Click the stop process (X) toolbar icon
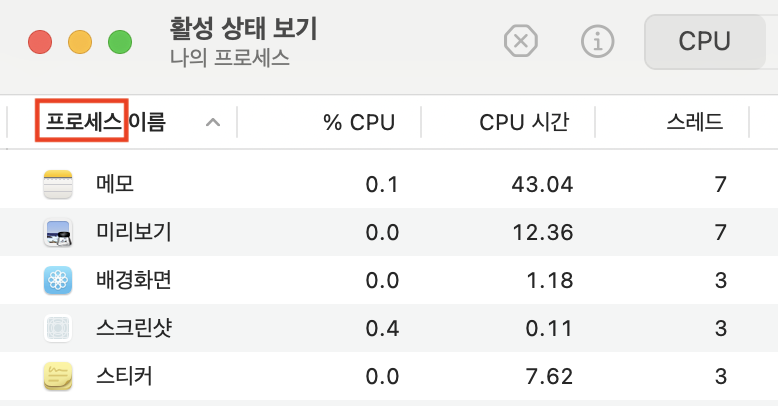 click(x=520, y=41)
